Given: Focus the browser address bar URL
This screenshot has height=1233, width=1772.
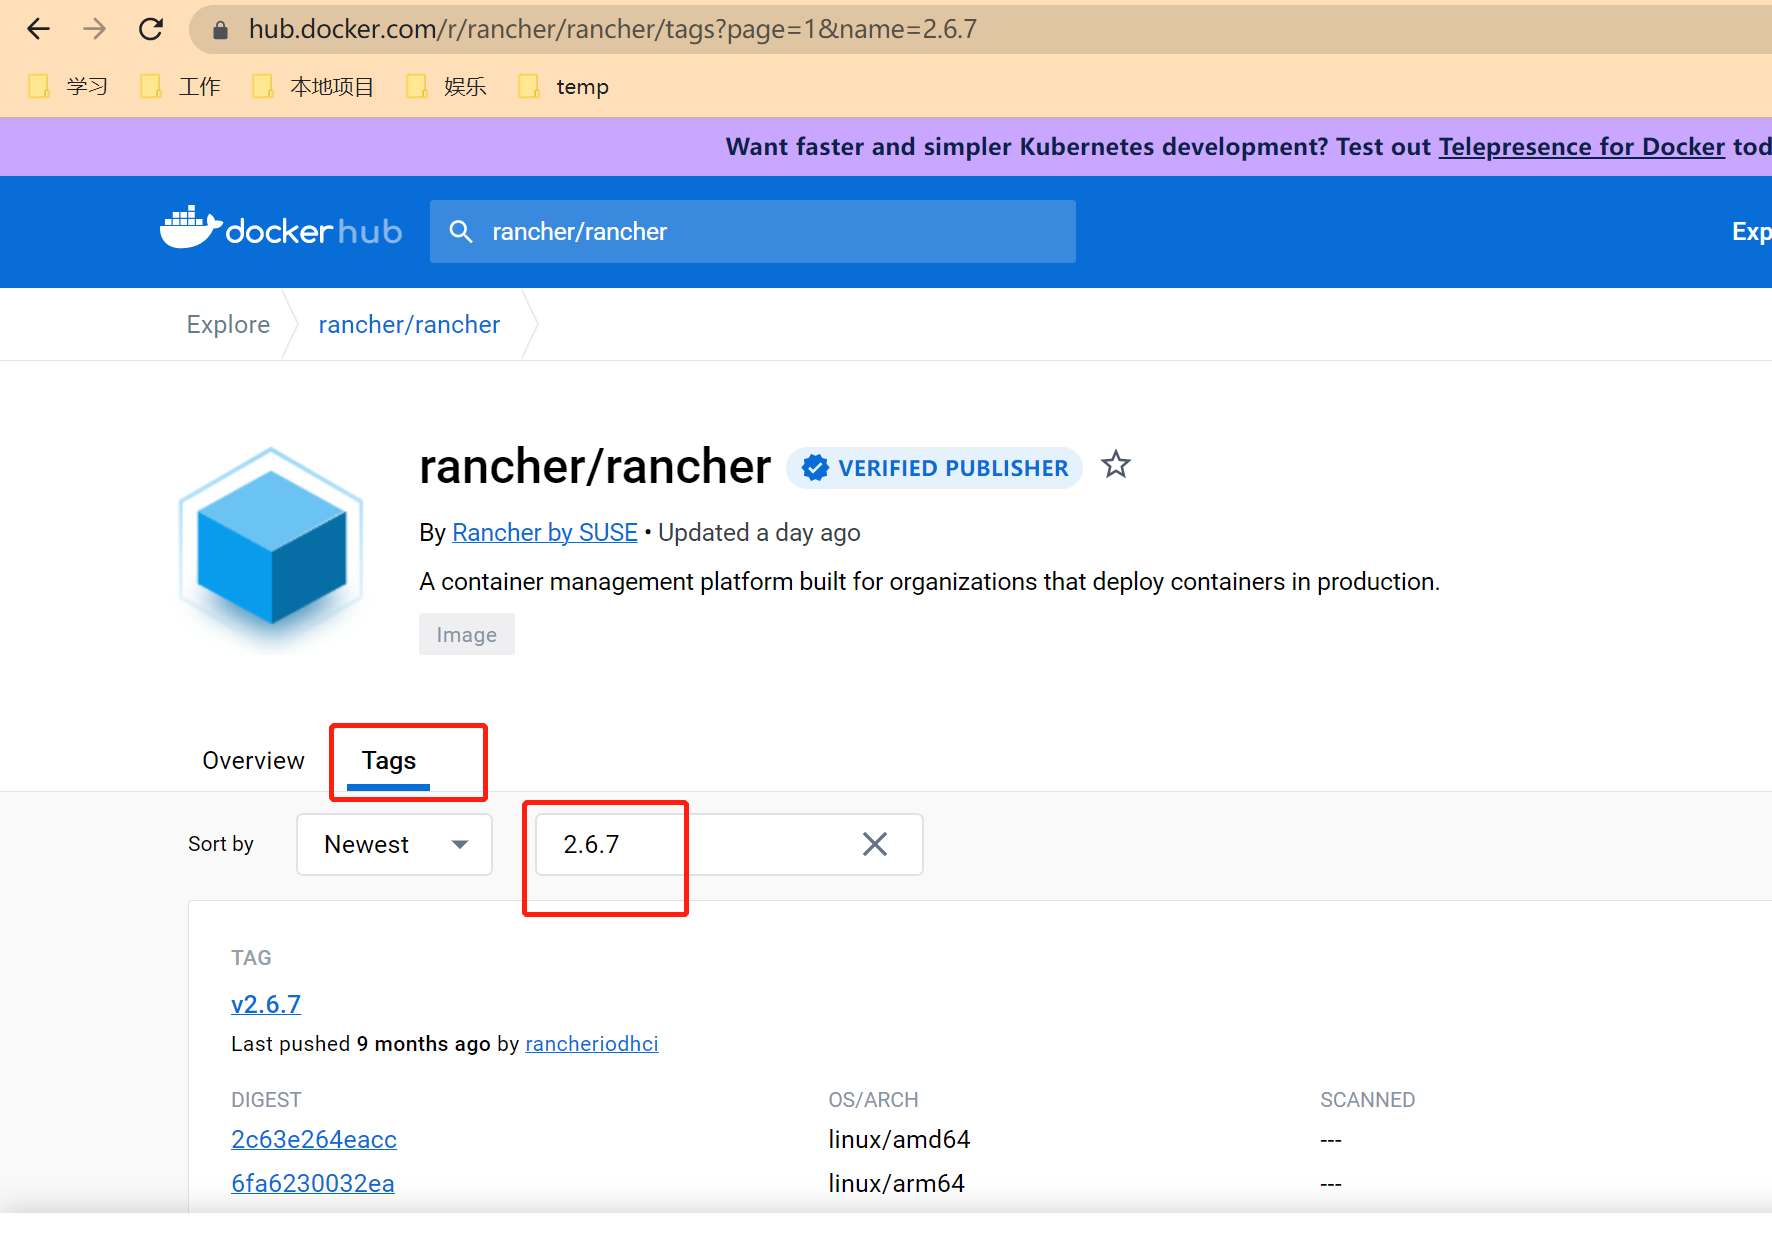Looking at the screenshot, I should pos(612,29).
